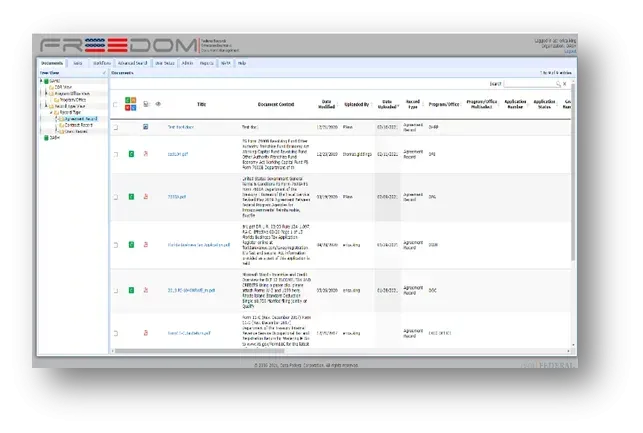Collapse the Record Type folder node
Screen dimensions: 643x433
click(51, 112)
